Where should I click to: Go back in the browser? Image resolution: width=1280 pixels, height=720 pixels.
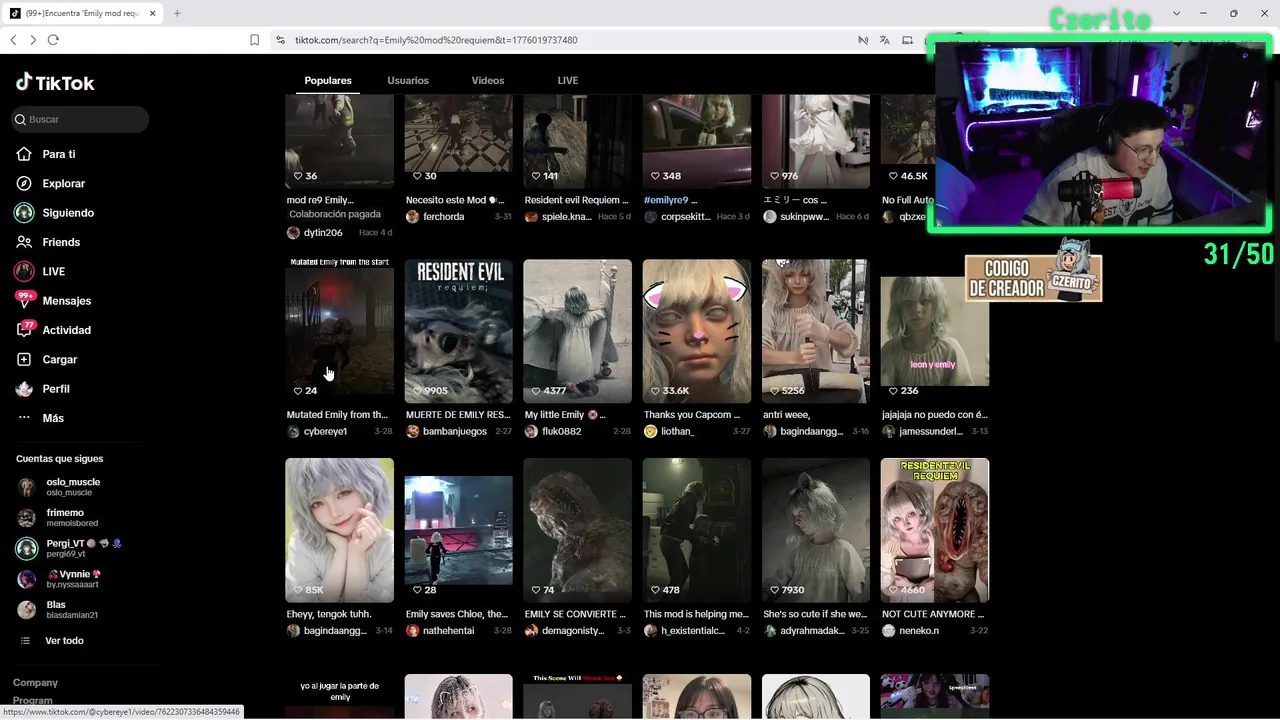[x=13, y=40]
